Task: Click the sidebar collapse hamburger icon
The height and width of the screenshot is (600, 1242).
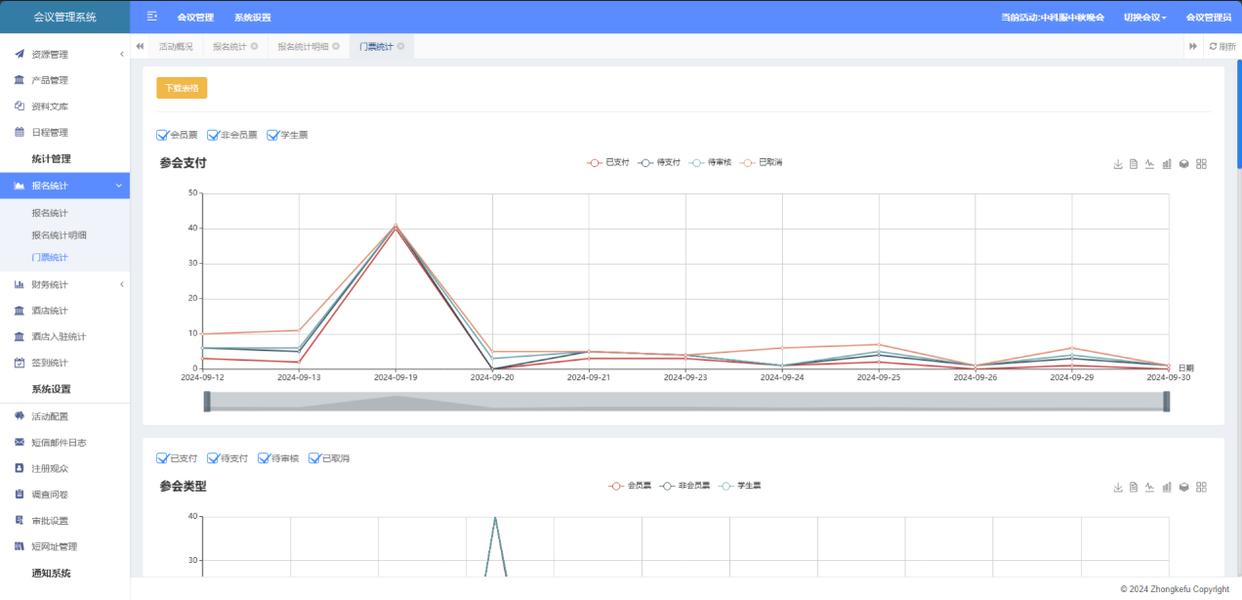Action: coord(152,17)
